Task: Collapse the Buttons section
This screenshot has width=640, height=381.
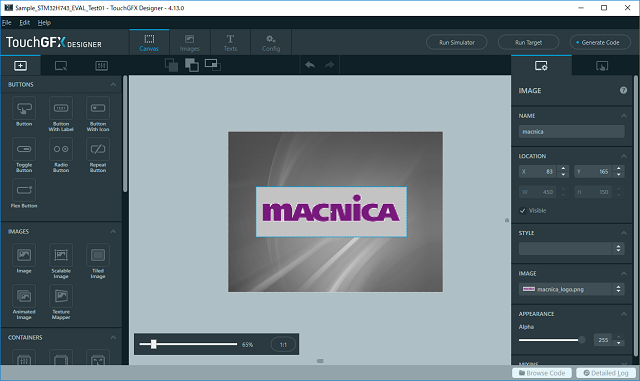Action: [x=113, y=85]
